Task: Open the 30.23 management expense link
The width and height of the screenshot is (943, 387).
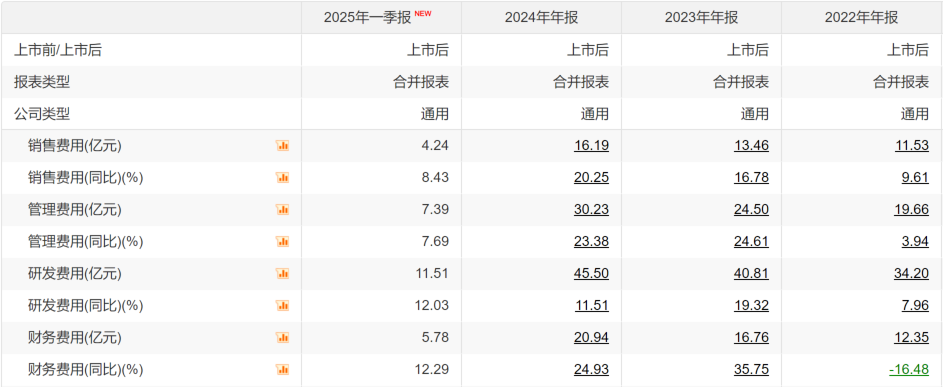Action: coord(591,209)
